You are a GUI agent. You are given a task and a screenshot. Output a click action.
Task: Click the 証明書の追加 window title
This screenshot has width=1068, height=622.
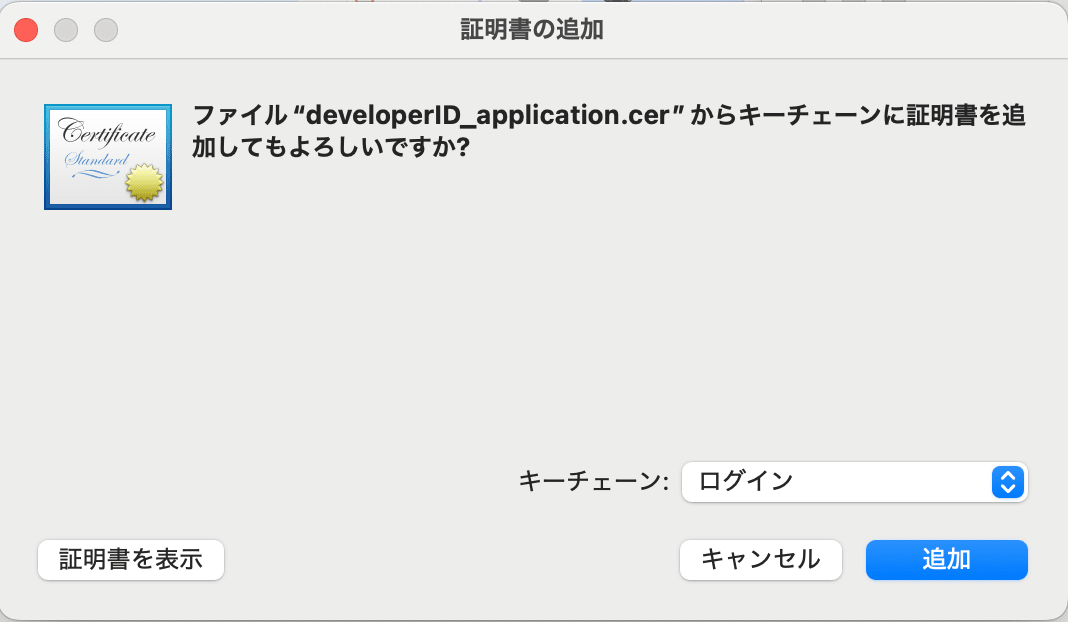click(x=532, y=29)
